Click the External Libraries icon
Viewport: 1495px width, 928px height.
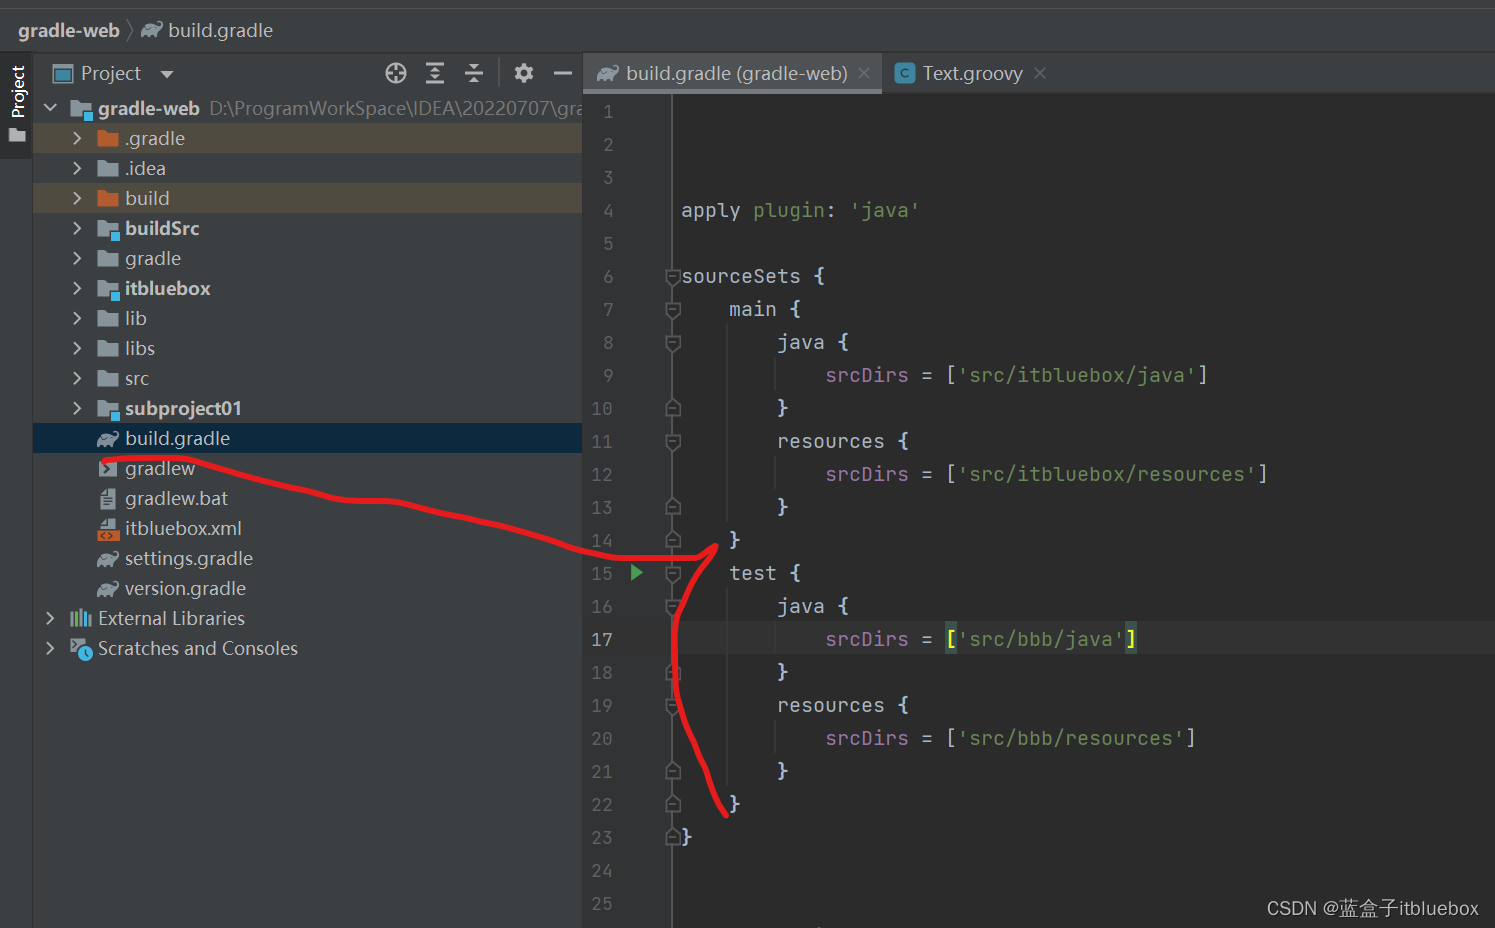click(x=80, y=618)
